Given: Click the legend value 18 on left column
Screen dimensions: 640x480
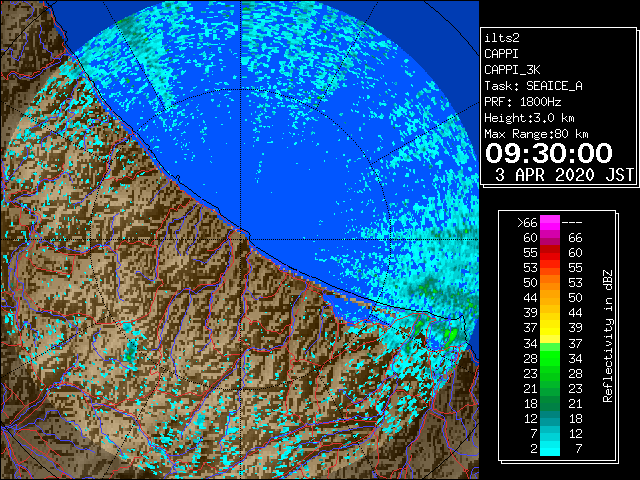Looking at the screenshot, I should [531, 404].
